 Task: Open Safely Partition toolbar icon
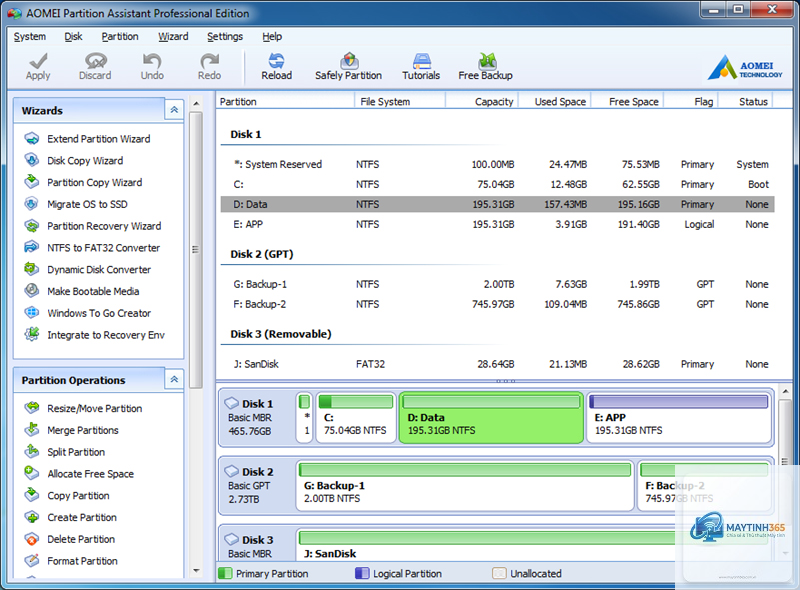tap(349, 61)
